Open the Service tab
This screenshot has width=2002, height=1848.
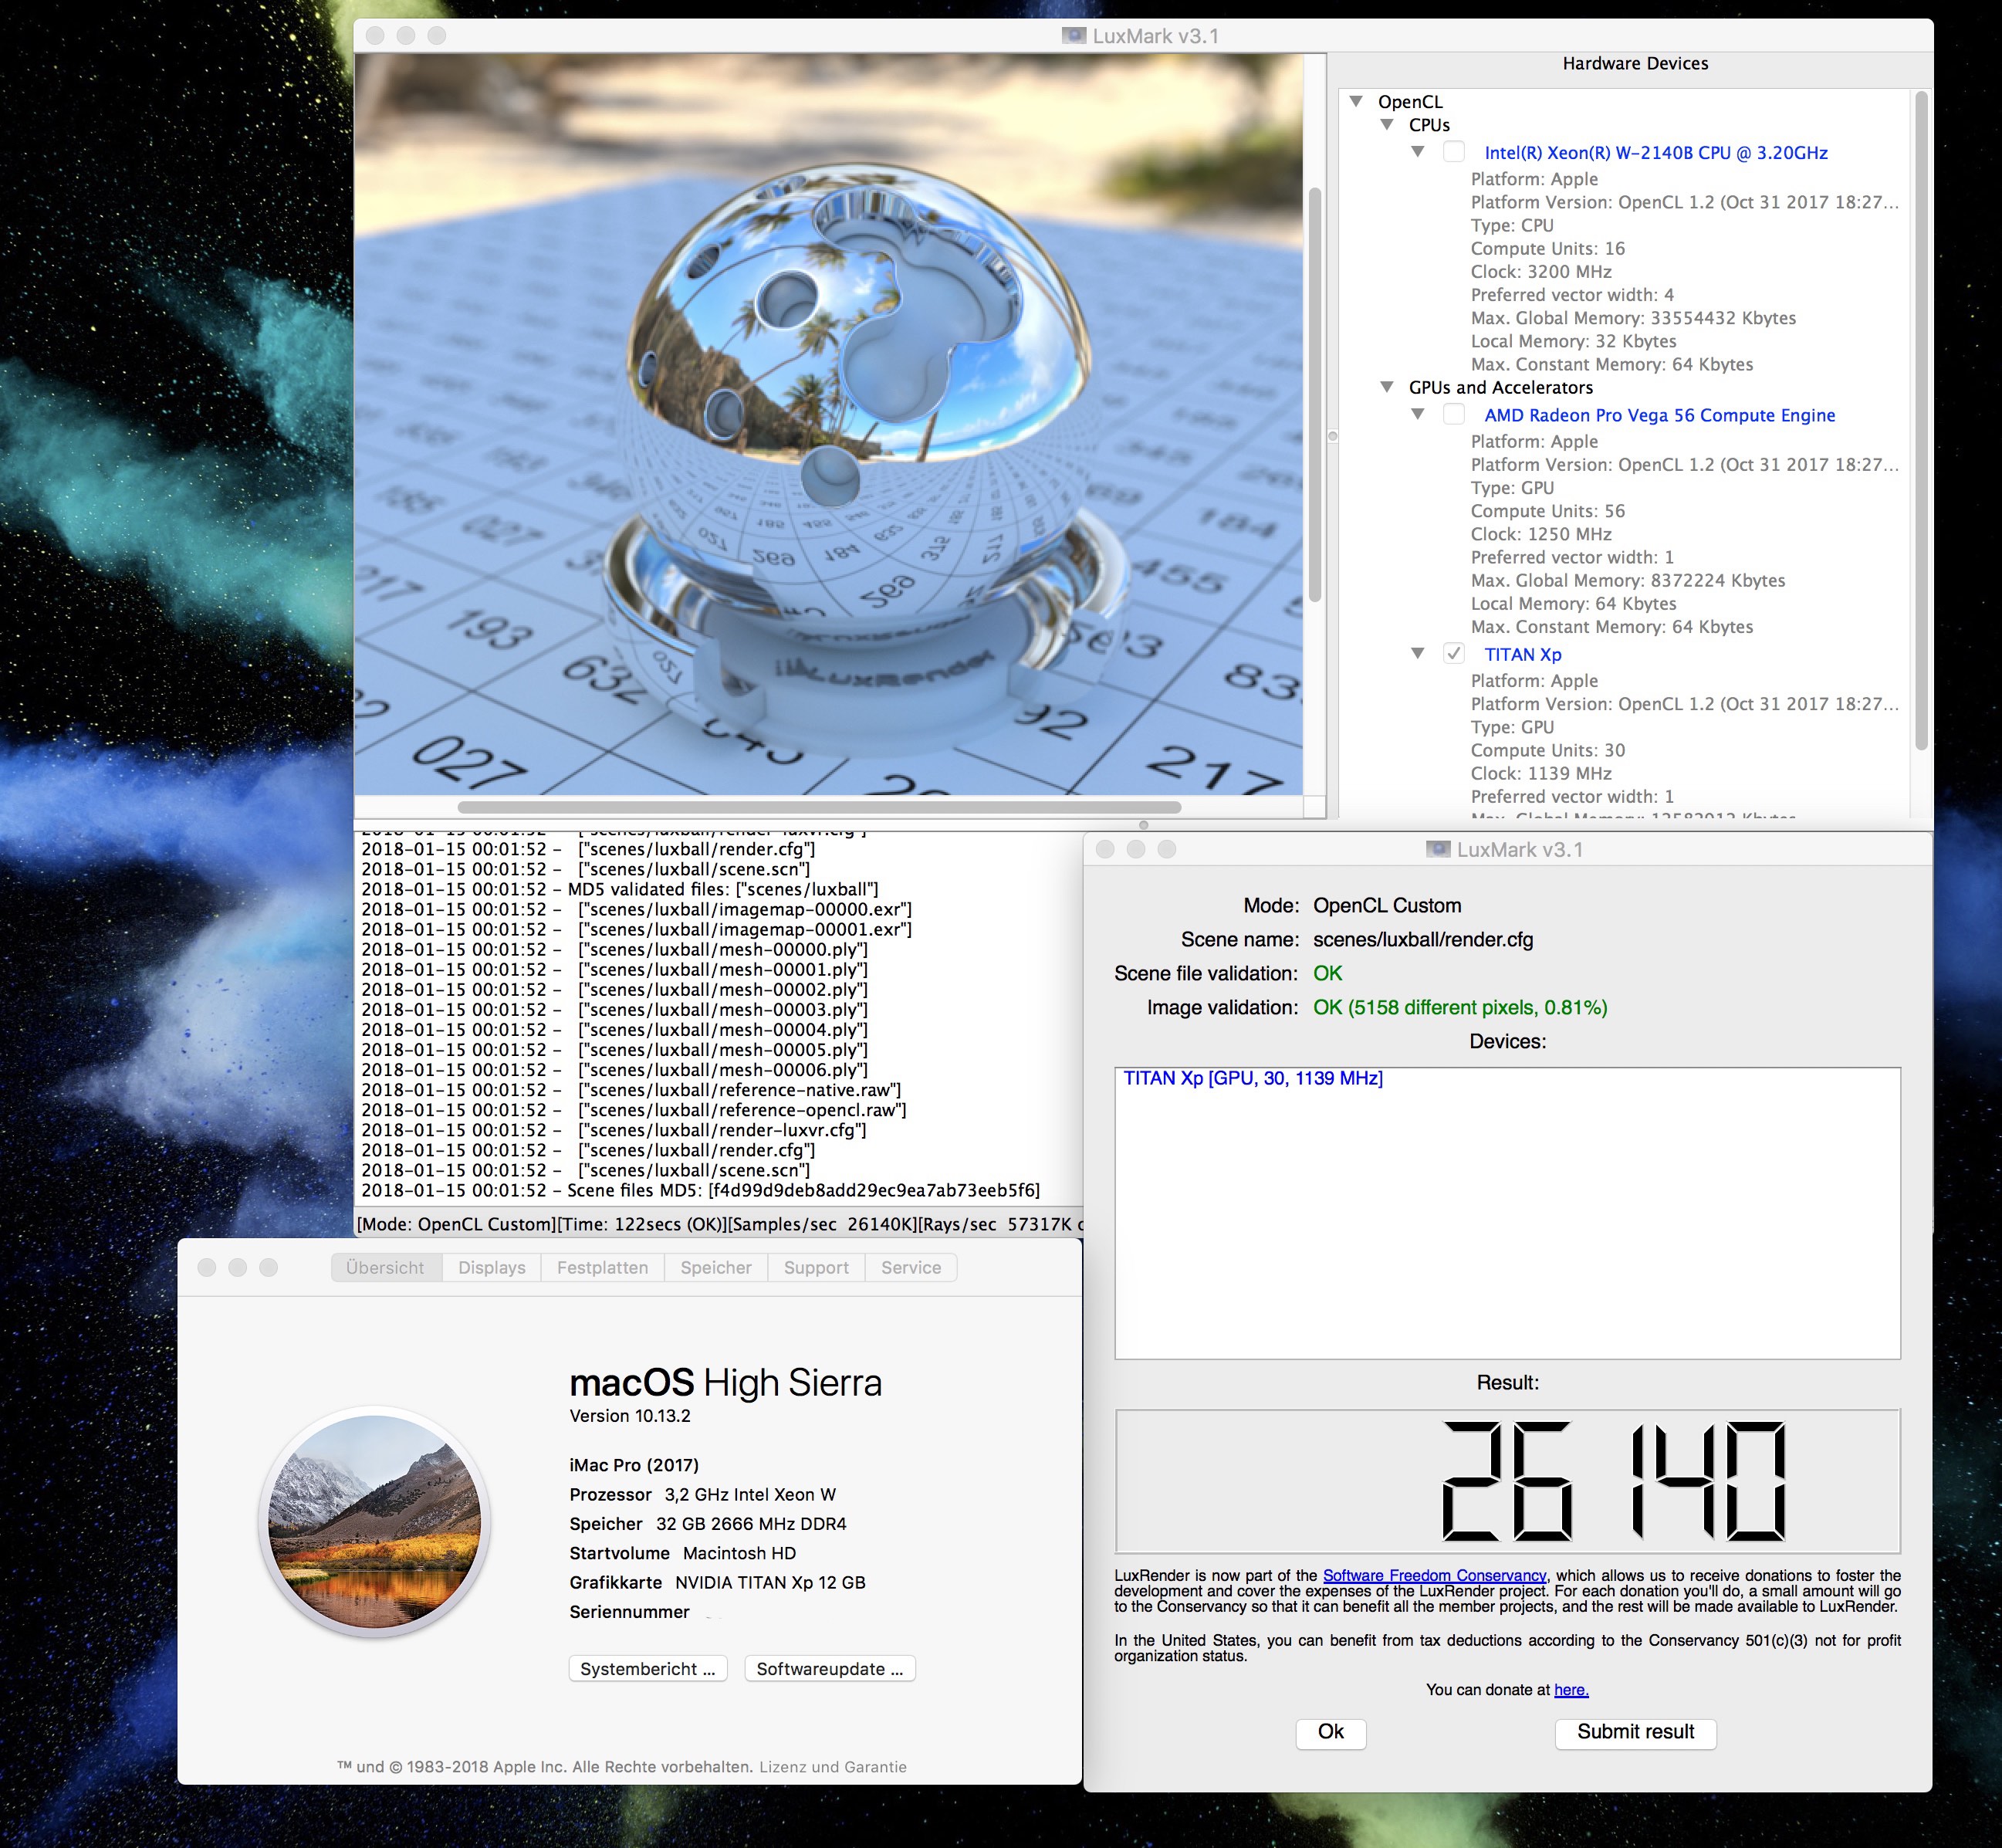[911, 1267]
